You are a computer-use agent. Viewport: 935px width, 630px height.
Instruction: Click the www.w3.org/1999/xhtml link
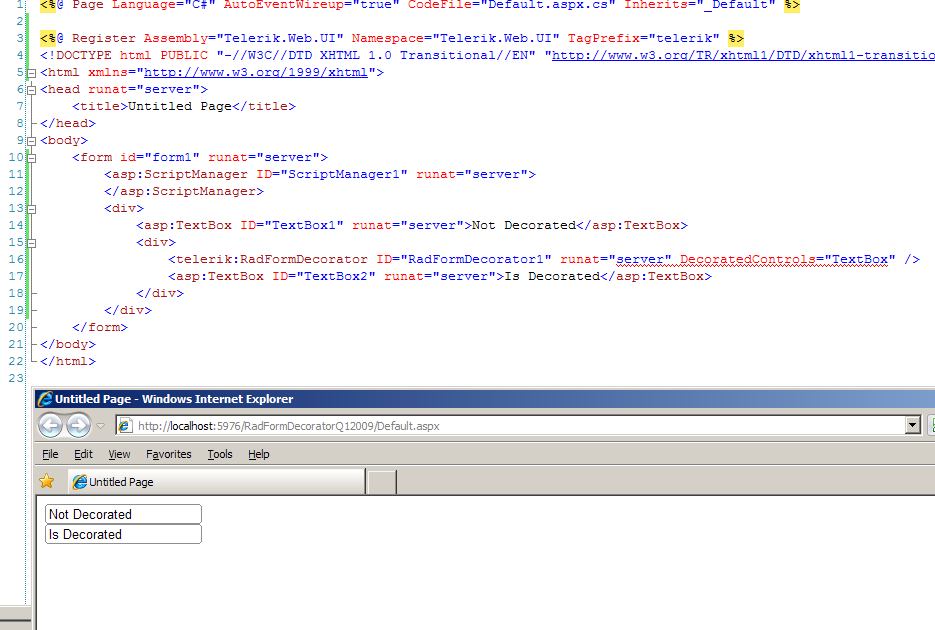point(256,72)
